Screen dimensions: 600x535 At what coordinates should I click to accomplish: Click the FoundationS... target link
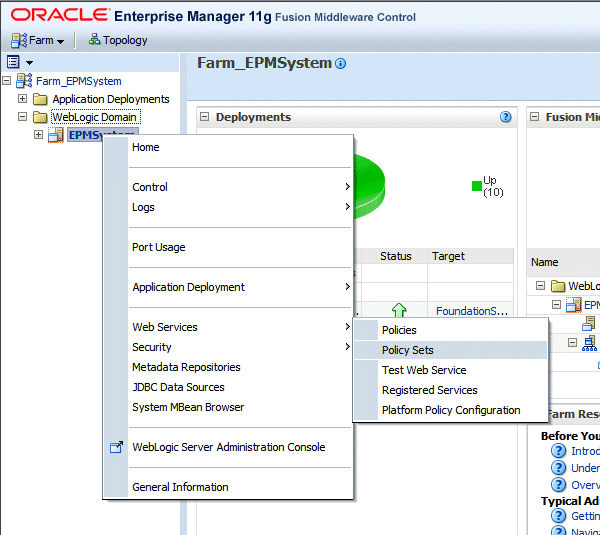[471, 311]
